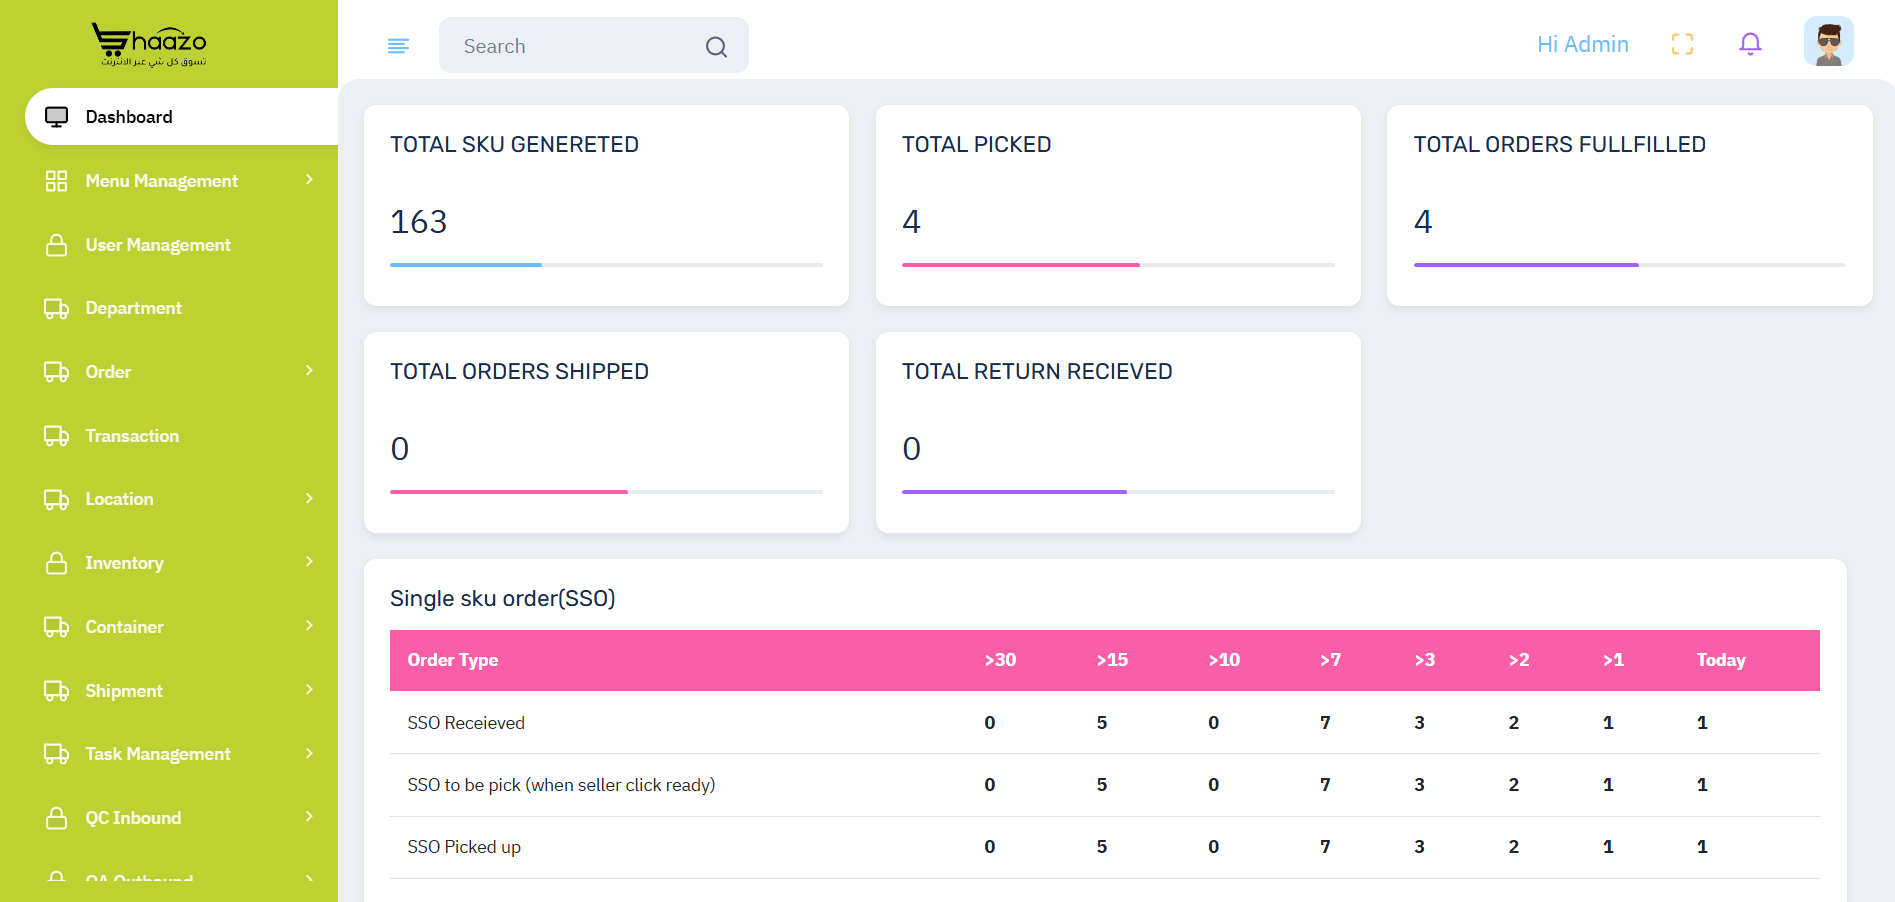Click the TOTAL ORDERS SHIPPED card title
This screenshot has height=902, width=1895.
519,372
